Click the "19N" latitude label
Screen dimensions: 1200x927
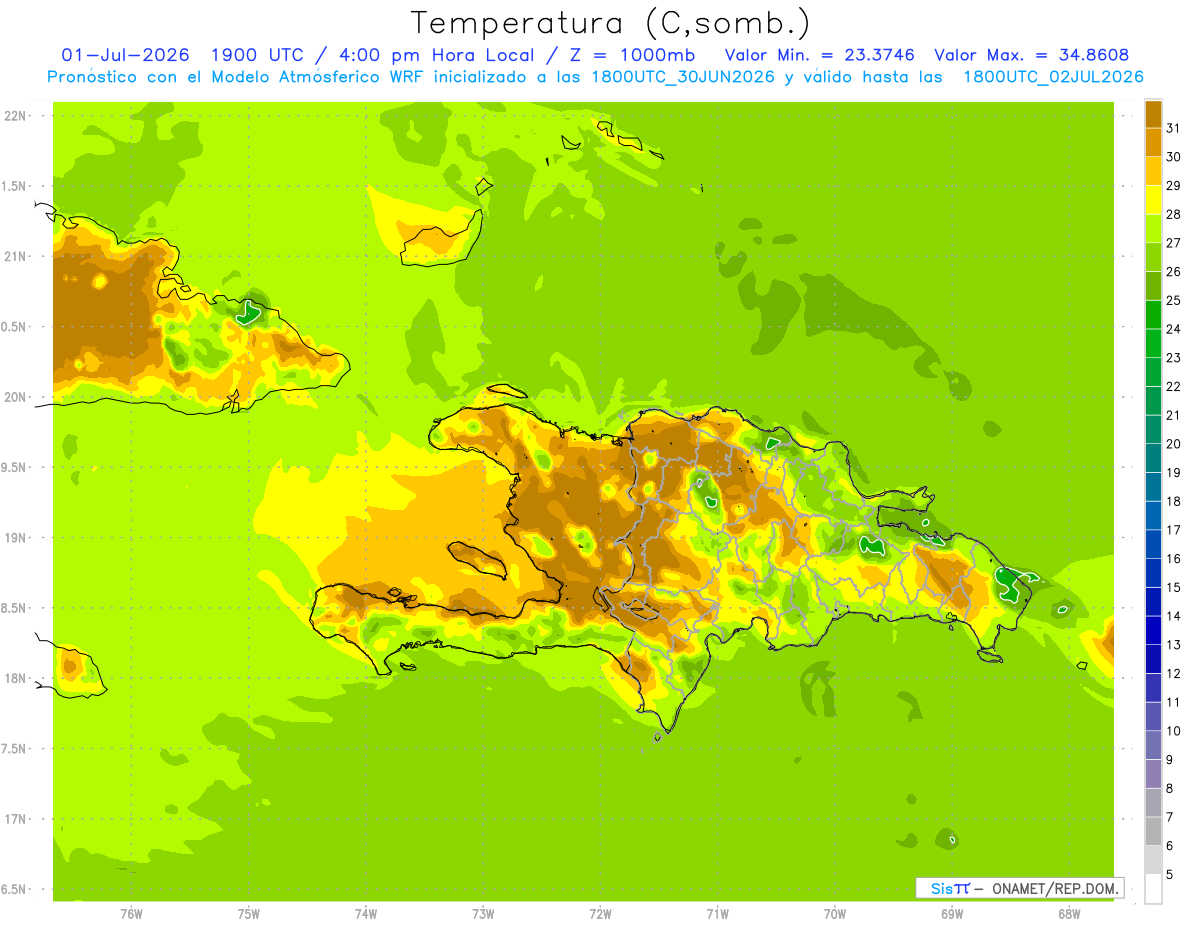coord(14,538)
